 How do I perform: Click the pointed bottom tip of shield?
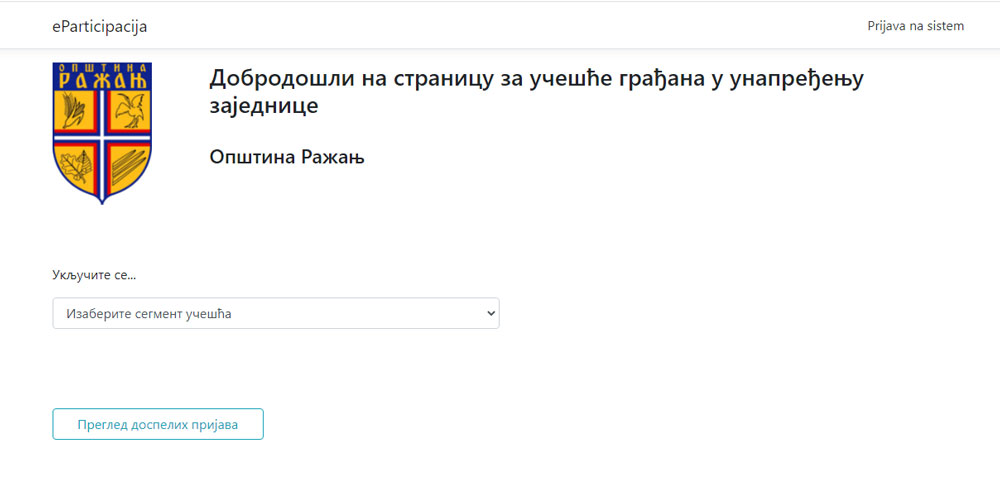(102, 199)
